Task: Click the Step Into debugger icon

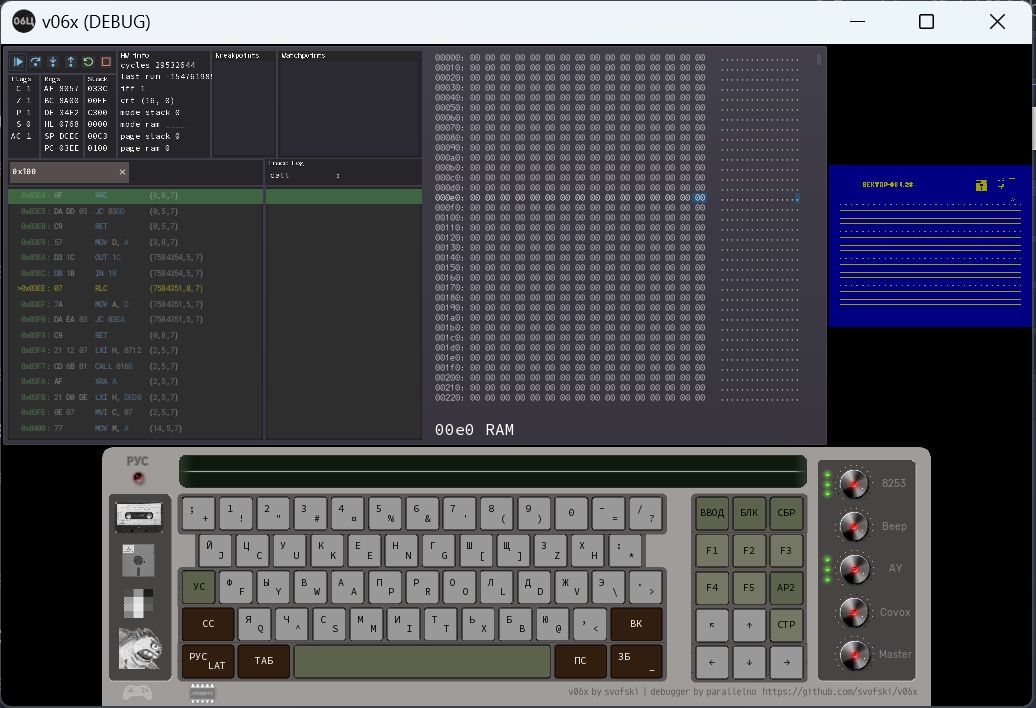Action: pyautogui.click(x=53, y=62)
